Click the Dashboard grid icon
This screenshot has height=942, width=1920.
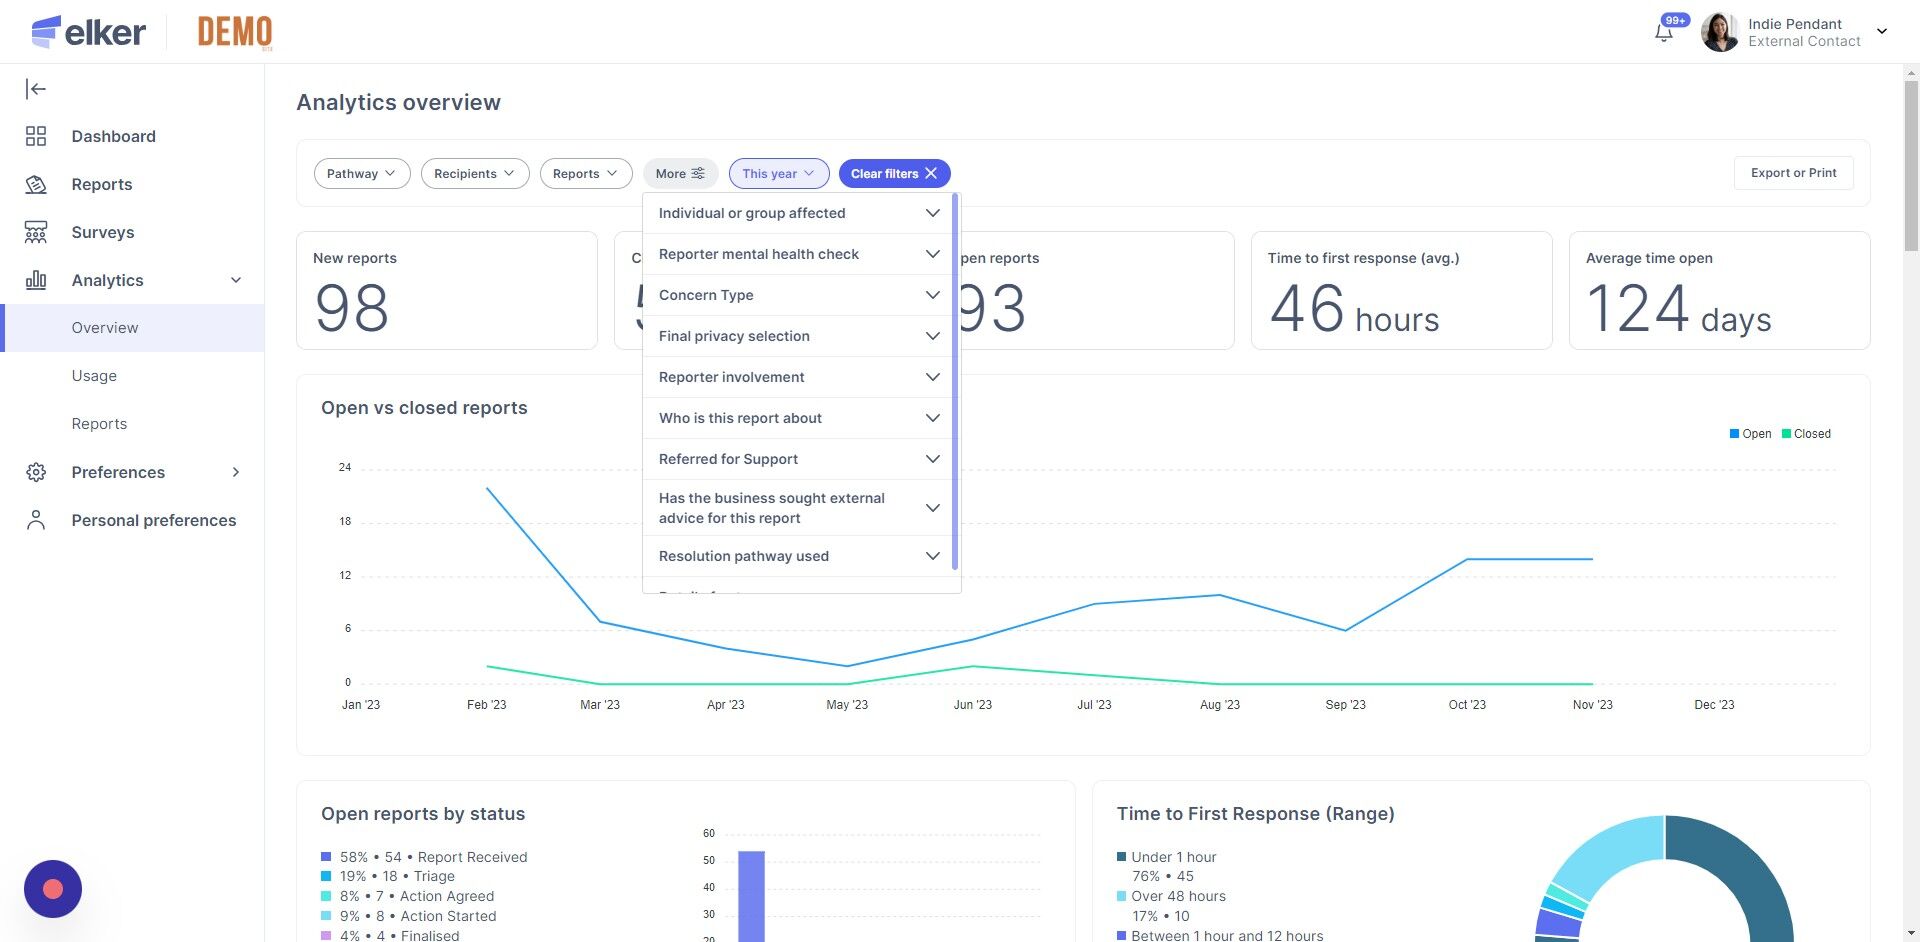pos(36,136)
